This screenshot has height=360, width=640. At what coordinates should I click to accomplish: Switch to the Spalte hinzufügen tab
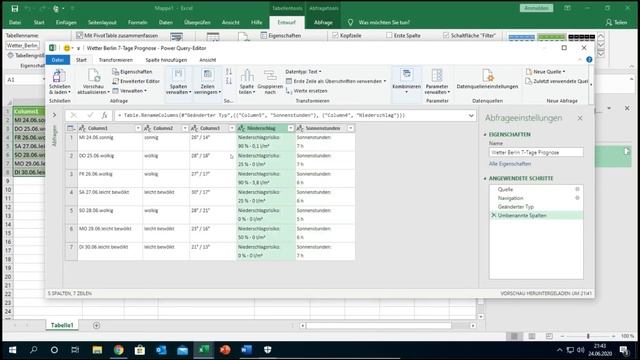[166, 60]
